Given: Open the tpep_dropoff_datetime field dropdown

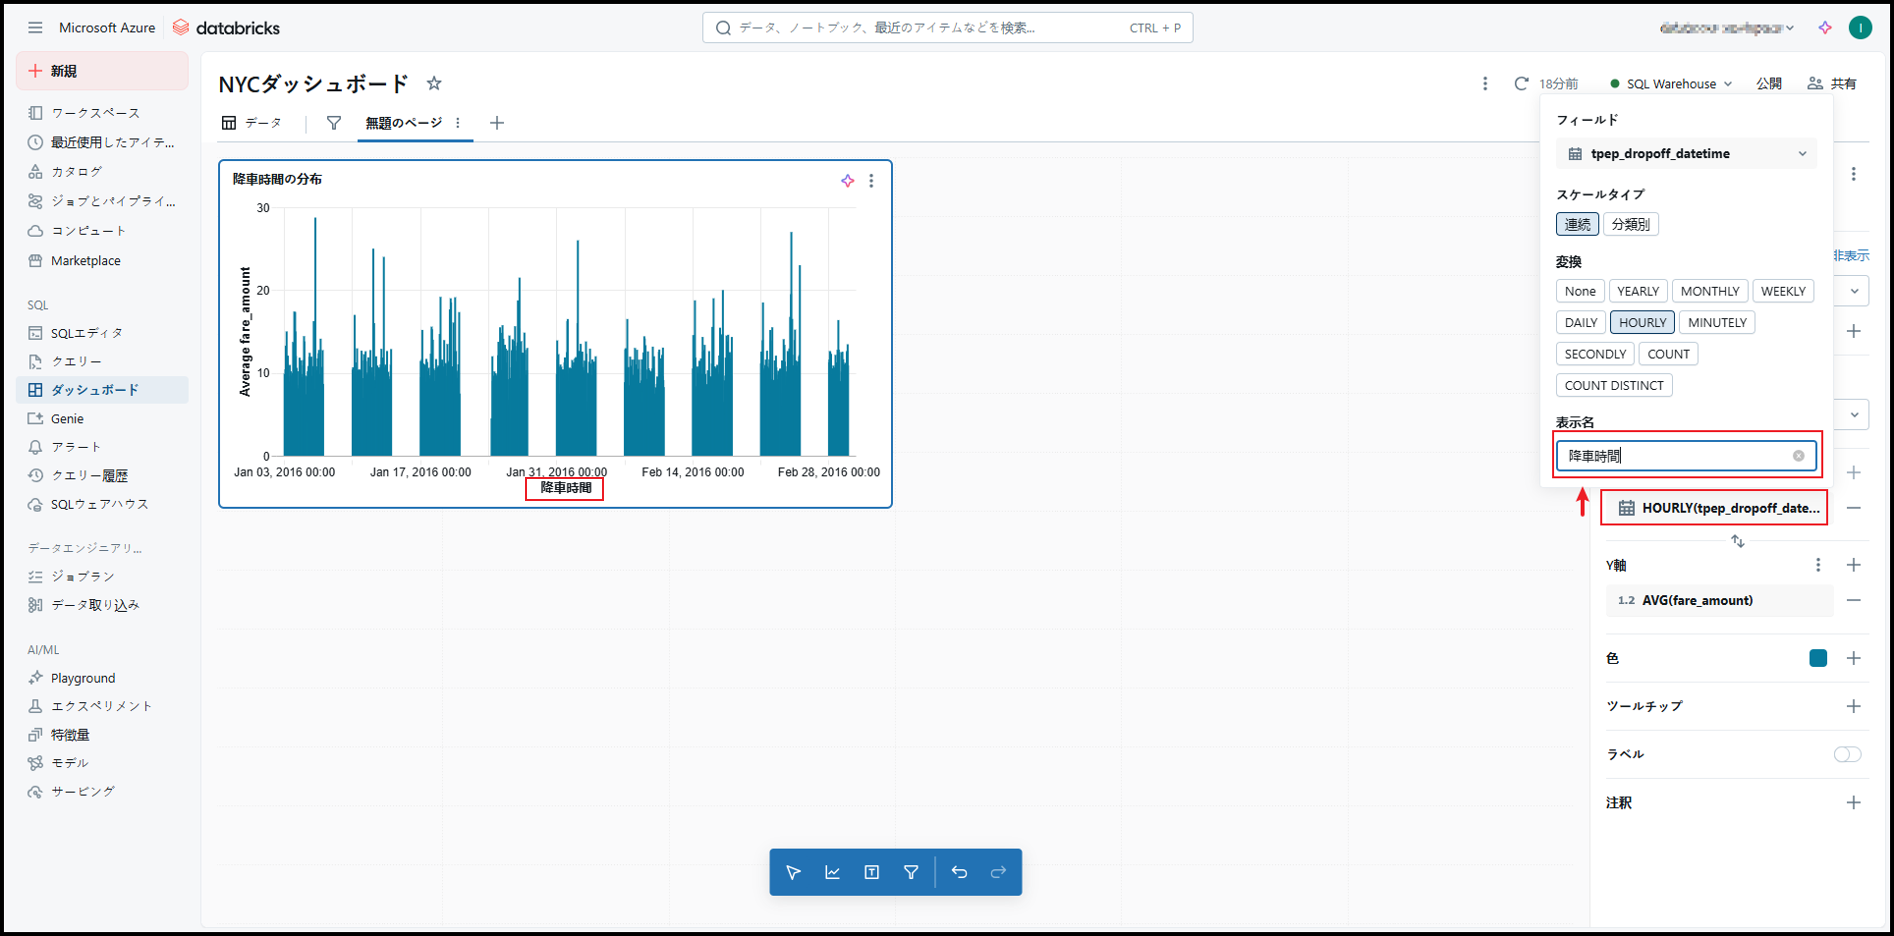Looking at the screenshot, I should (x=1687, y=154).
